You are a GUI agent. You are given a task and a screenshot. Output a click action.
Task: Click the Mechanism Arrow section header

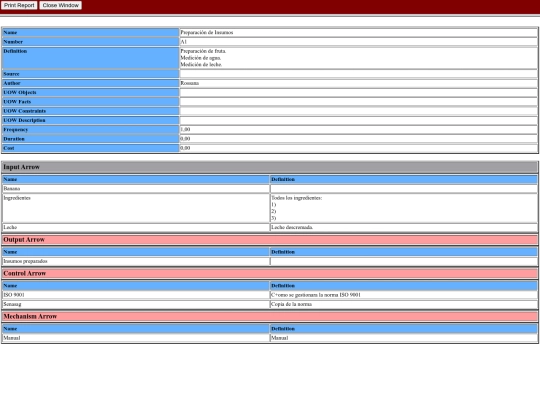click(270, 316)
